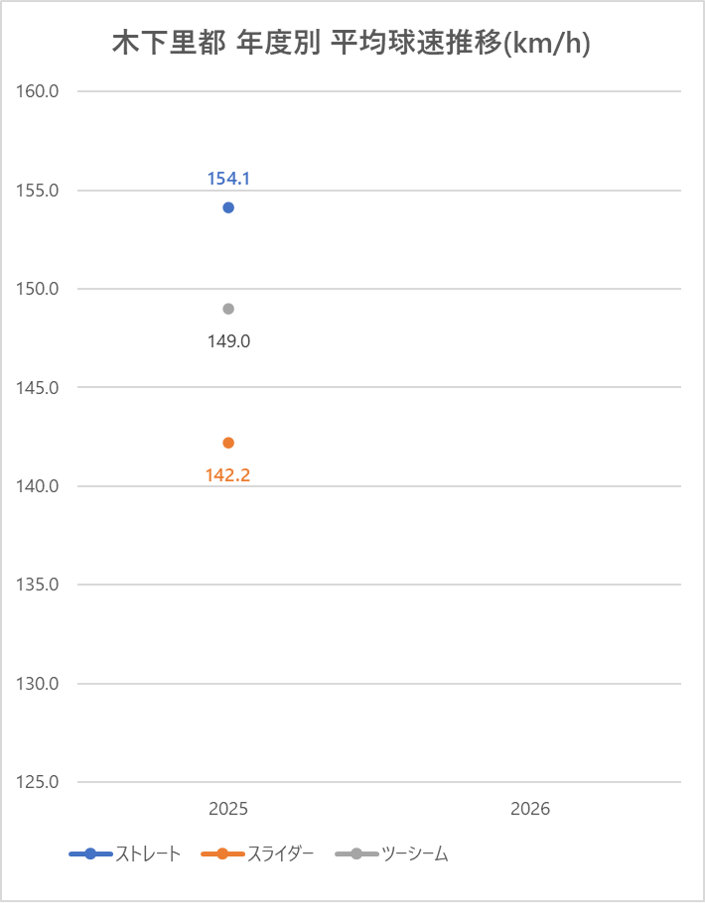The image size is (705, 903).
Task: Click the orange スライダー data point
Action: [x=228, y=443]
